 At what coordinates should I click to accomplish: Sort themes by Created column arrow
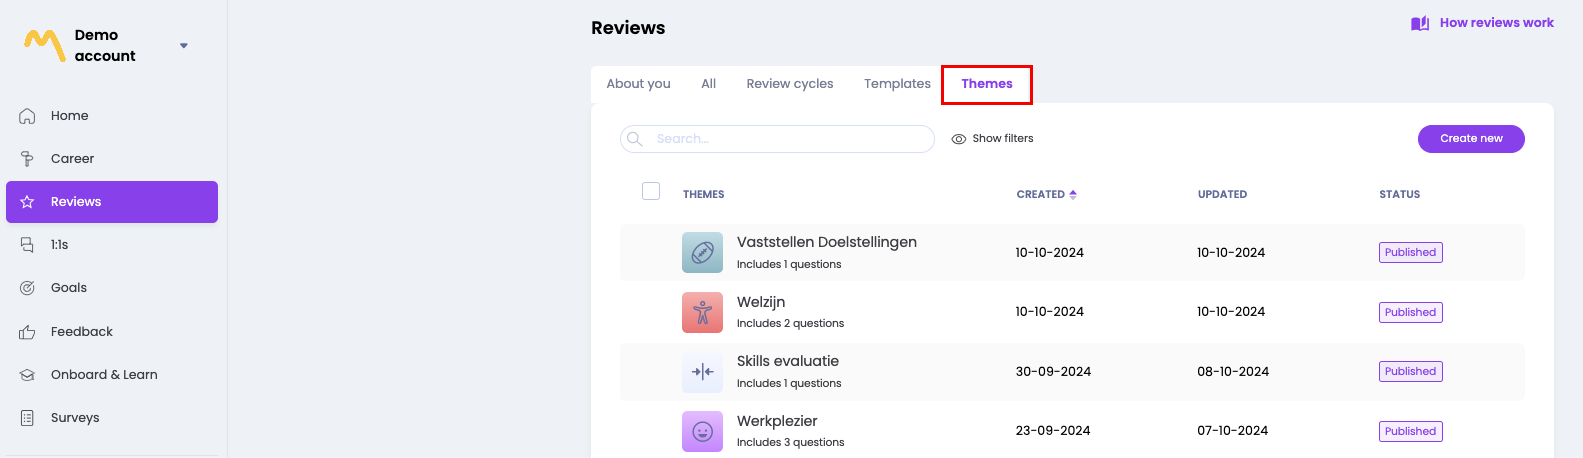1073,195
